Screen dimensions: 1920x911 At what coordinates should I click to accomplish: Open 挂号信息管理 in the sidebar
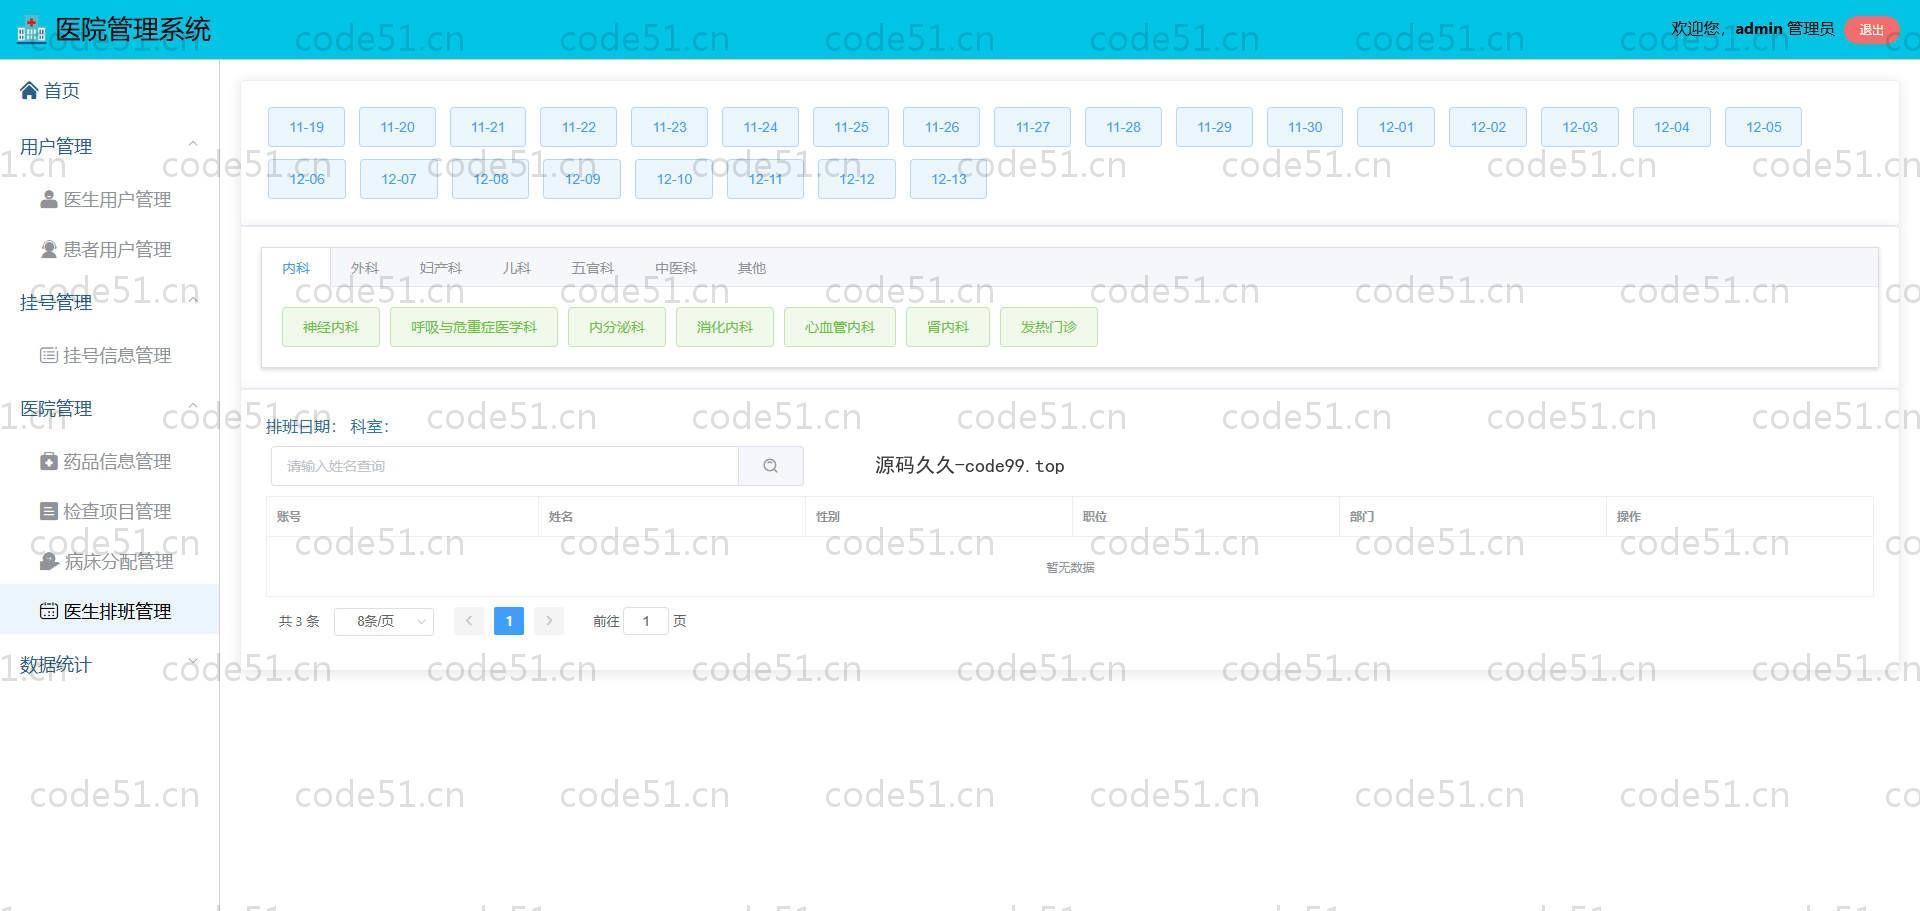point(109,355)
